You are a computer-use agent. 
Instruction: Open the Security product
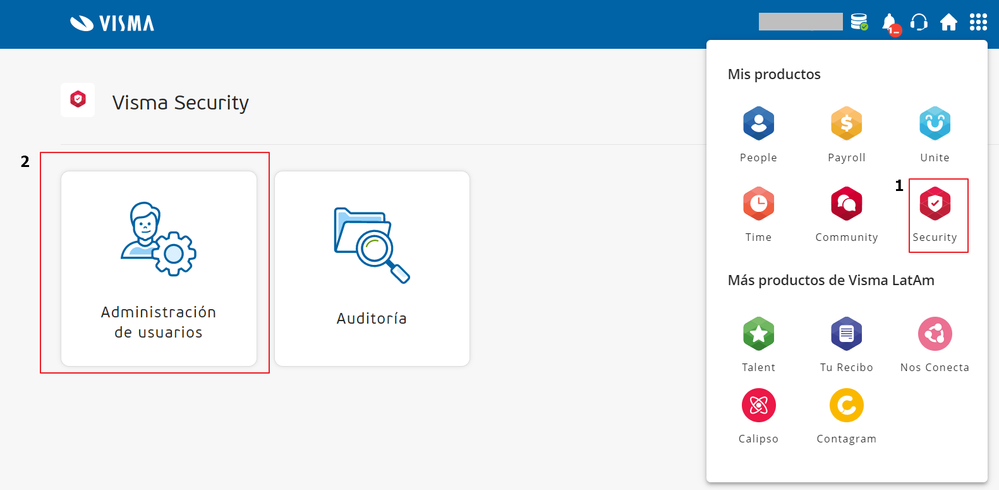[935, 215]
